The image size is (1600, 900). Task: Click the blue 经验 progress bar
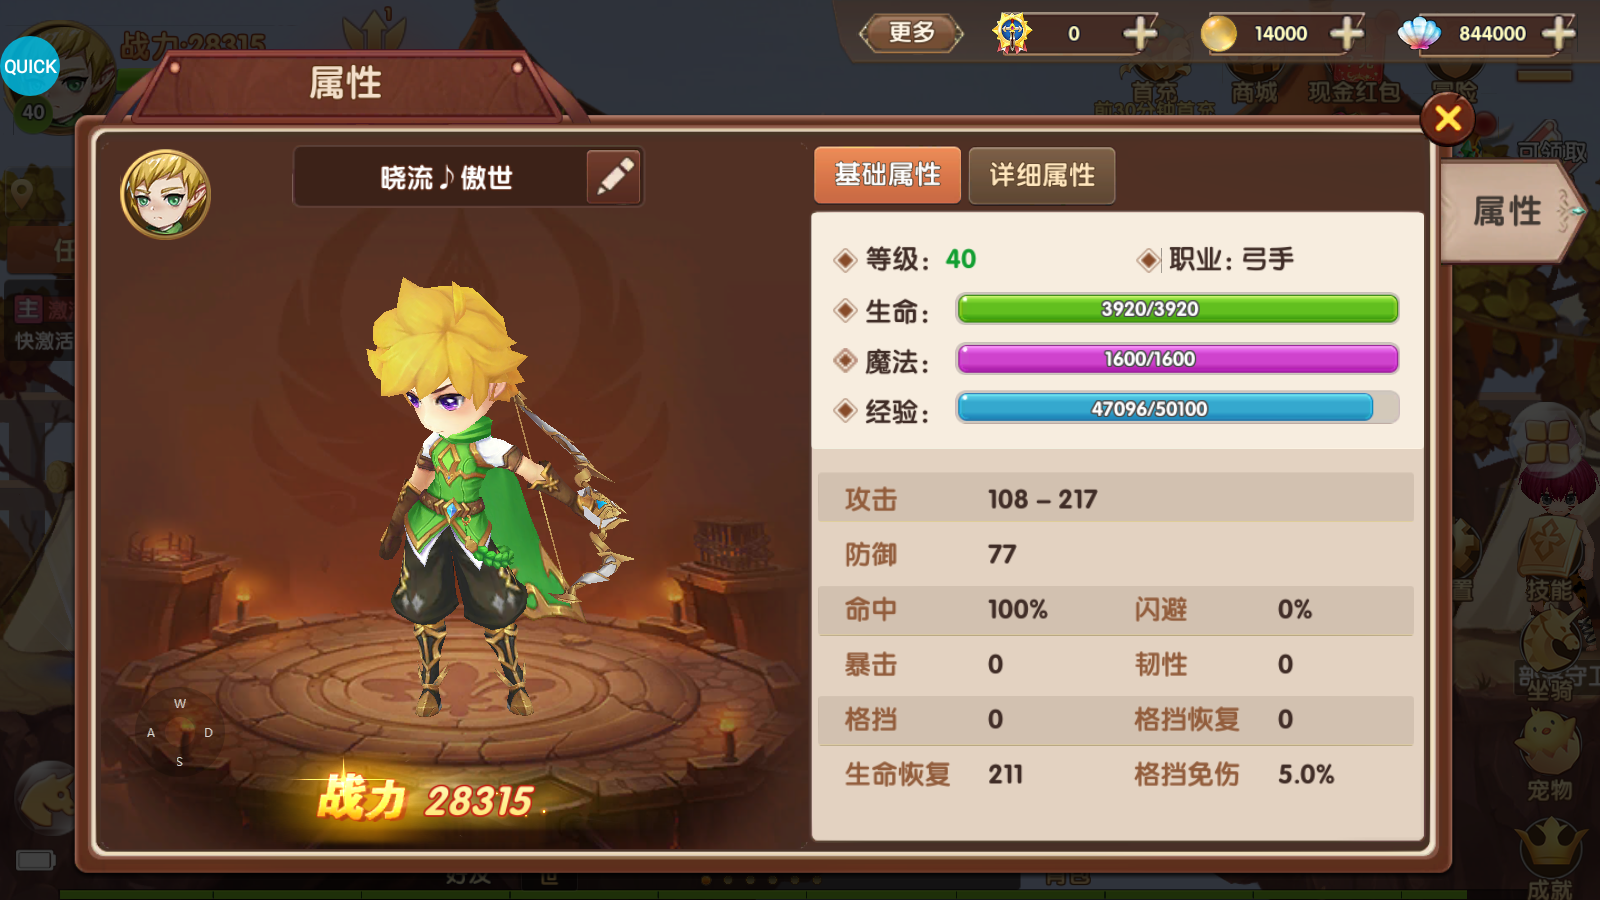tap(1177, 408)
